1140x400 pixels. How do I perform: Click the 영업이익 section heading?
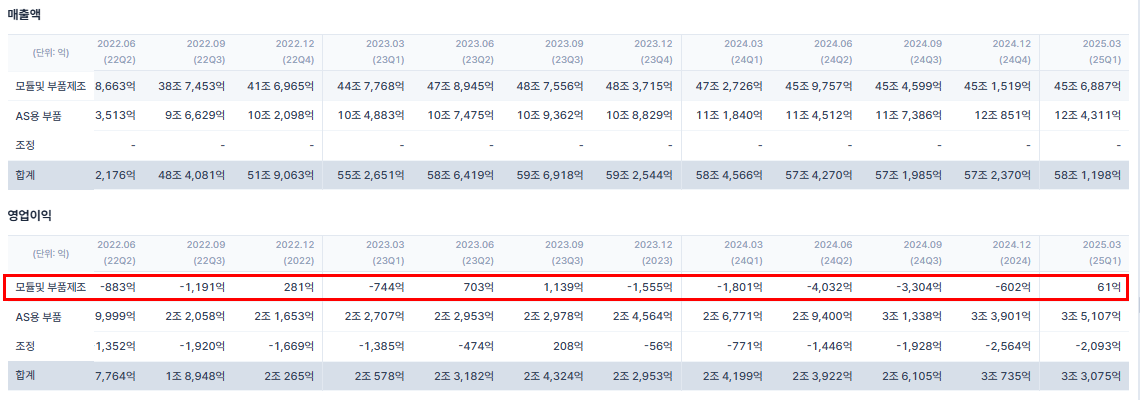[x=31, y=215]
